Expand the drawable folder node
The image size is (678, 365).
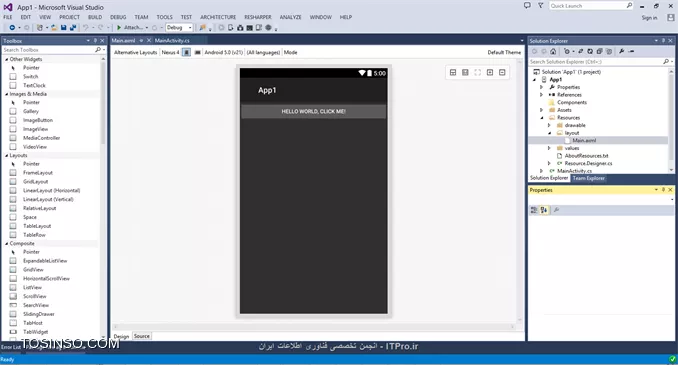(x=549, y=125)
